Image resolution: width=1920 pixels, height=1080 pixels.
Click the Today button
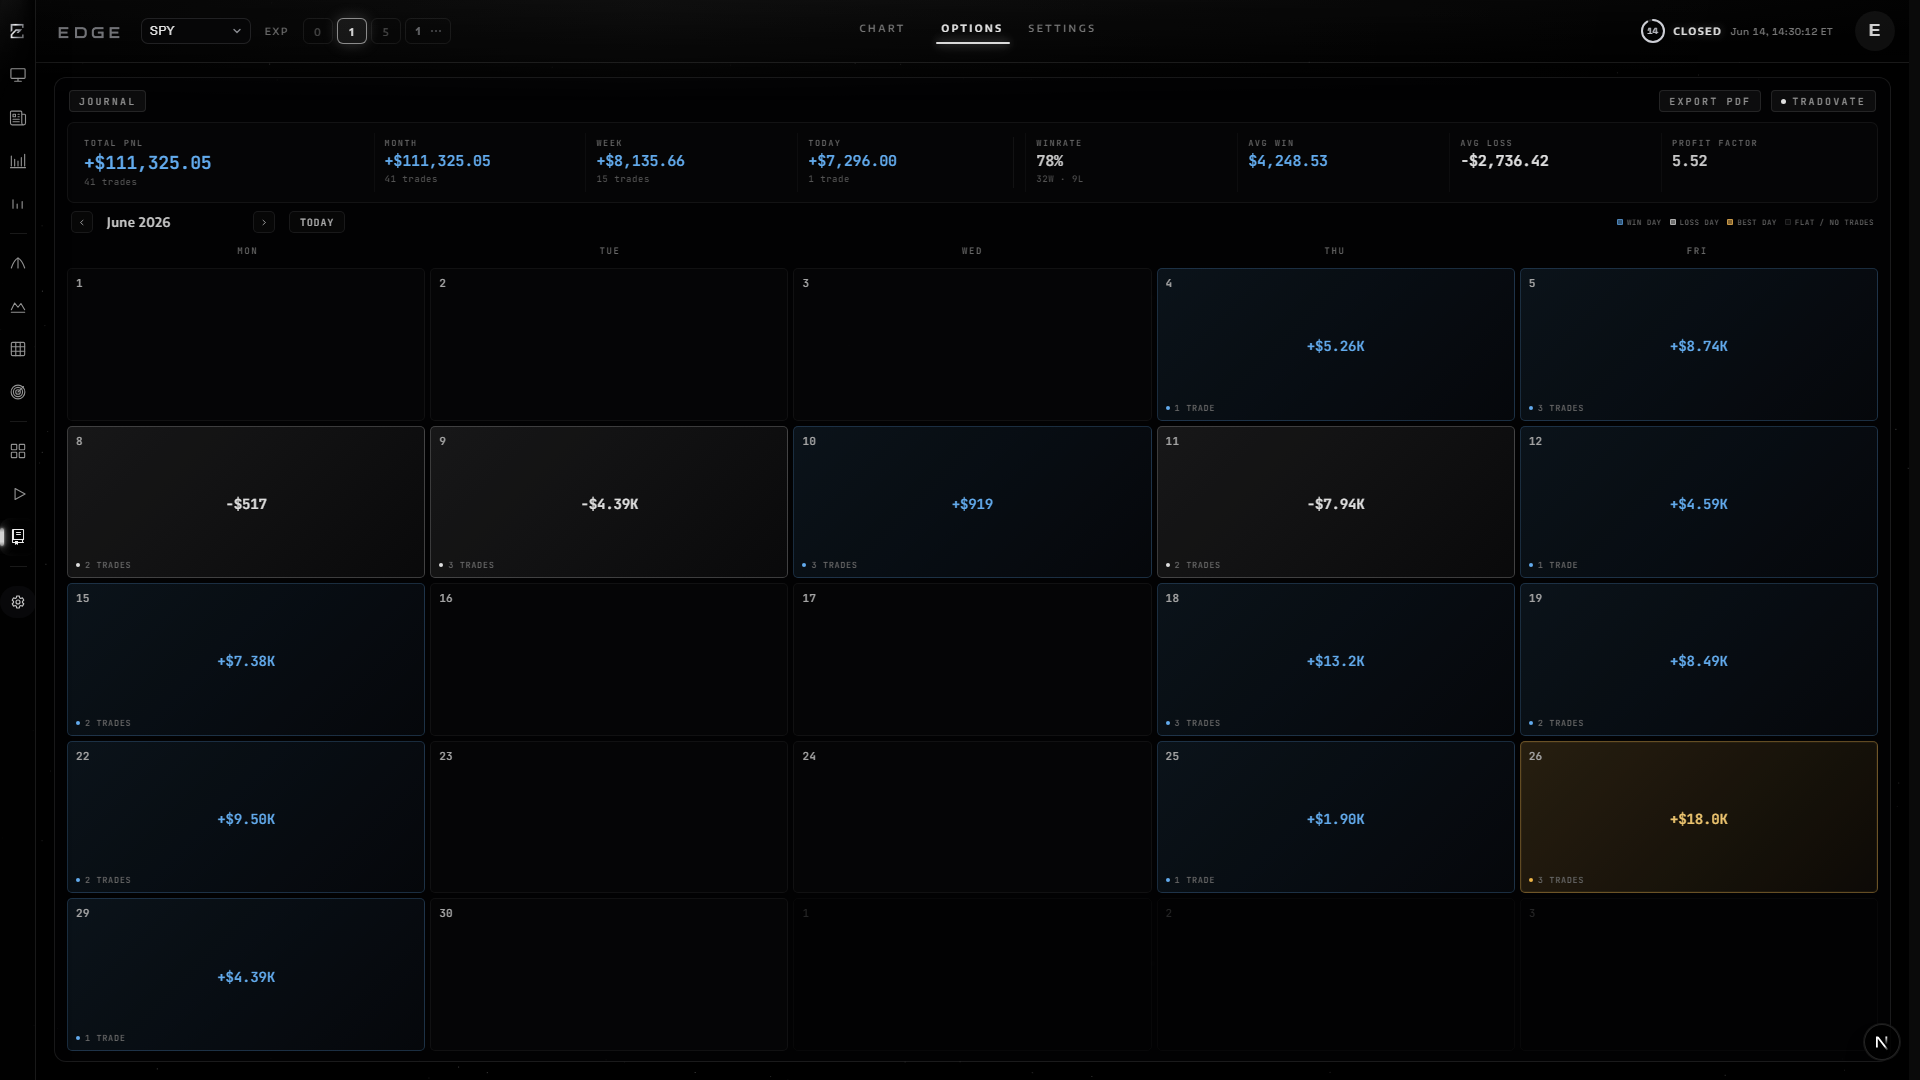coord(317,223)
